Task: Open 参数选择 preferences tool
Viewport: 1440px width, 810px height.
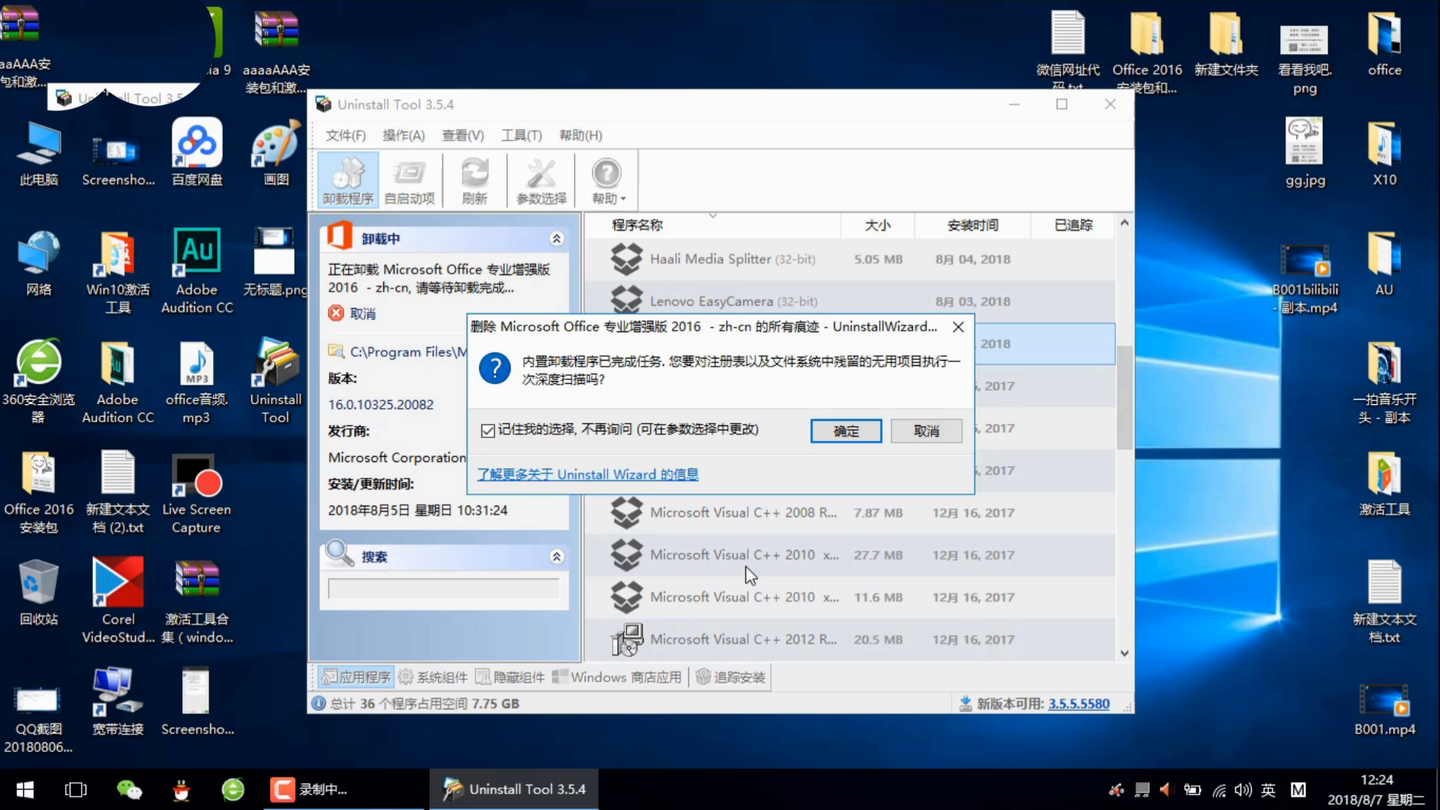Action: pos(541,181)
